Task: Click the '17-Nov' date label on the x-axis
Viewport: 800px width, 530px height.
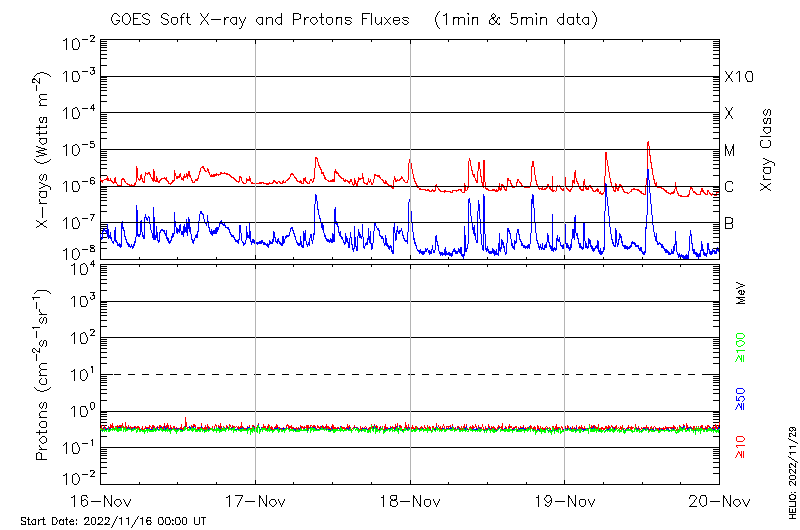Action: 256,500
